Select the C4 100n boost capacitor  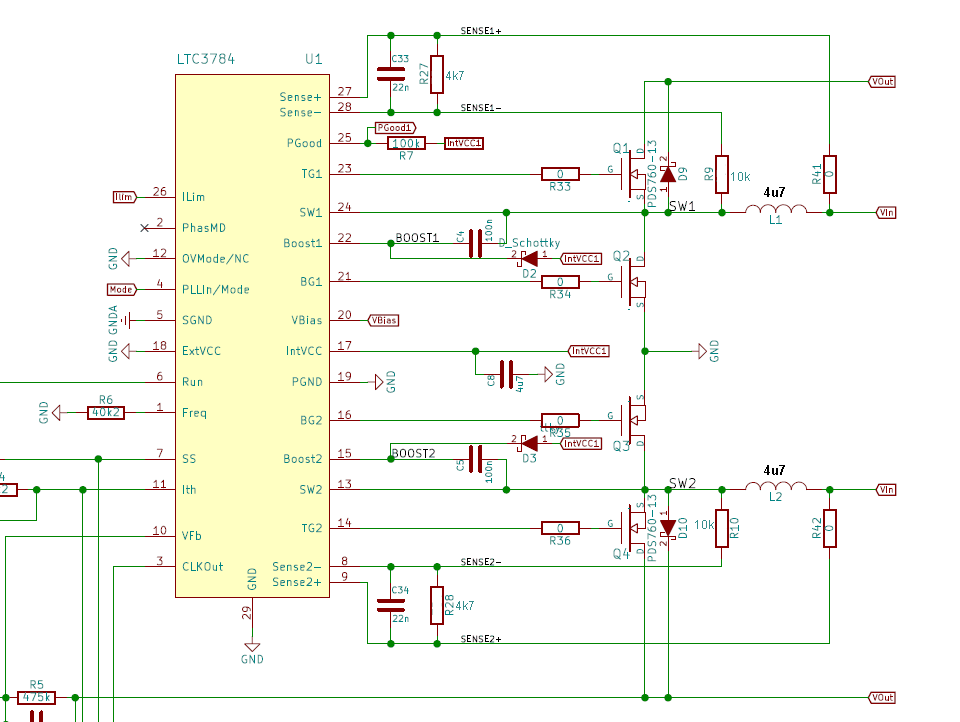click(x=475, y=243)
